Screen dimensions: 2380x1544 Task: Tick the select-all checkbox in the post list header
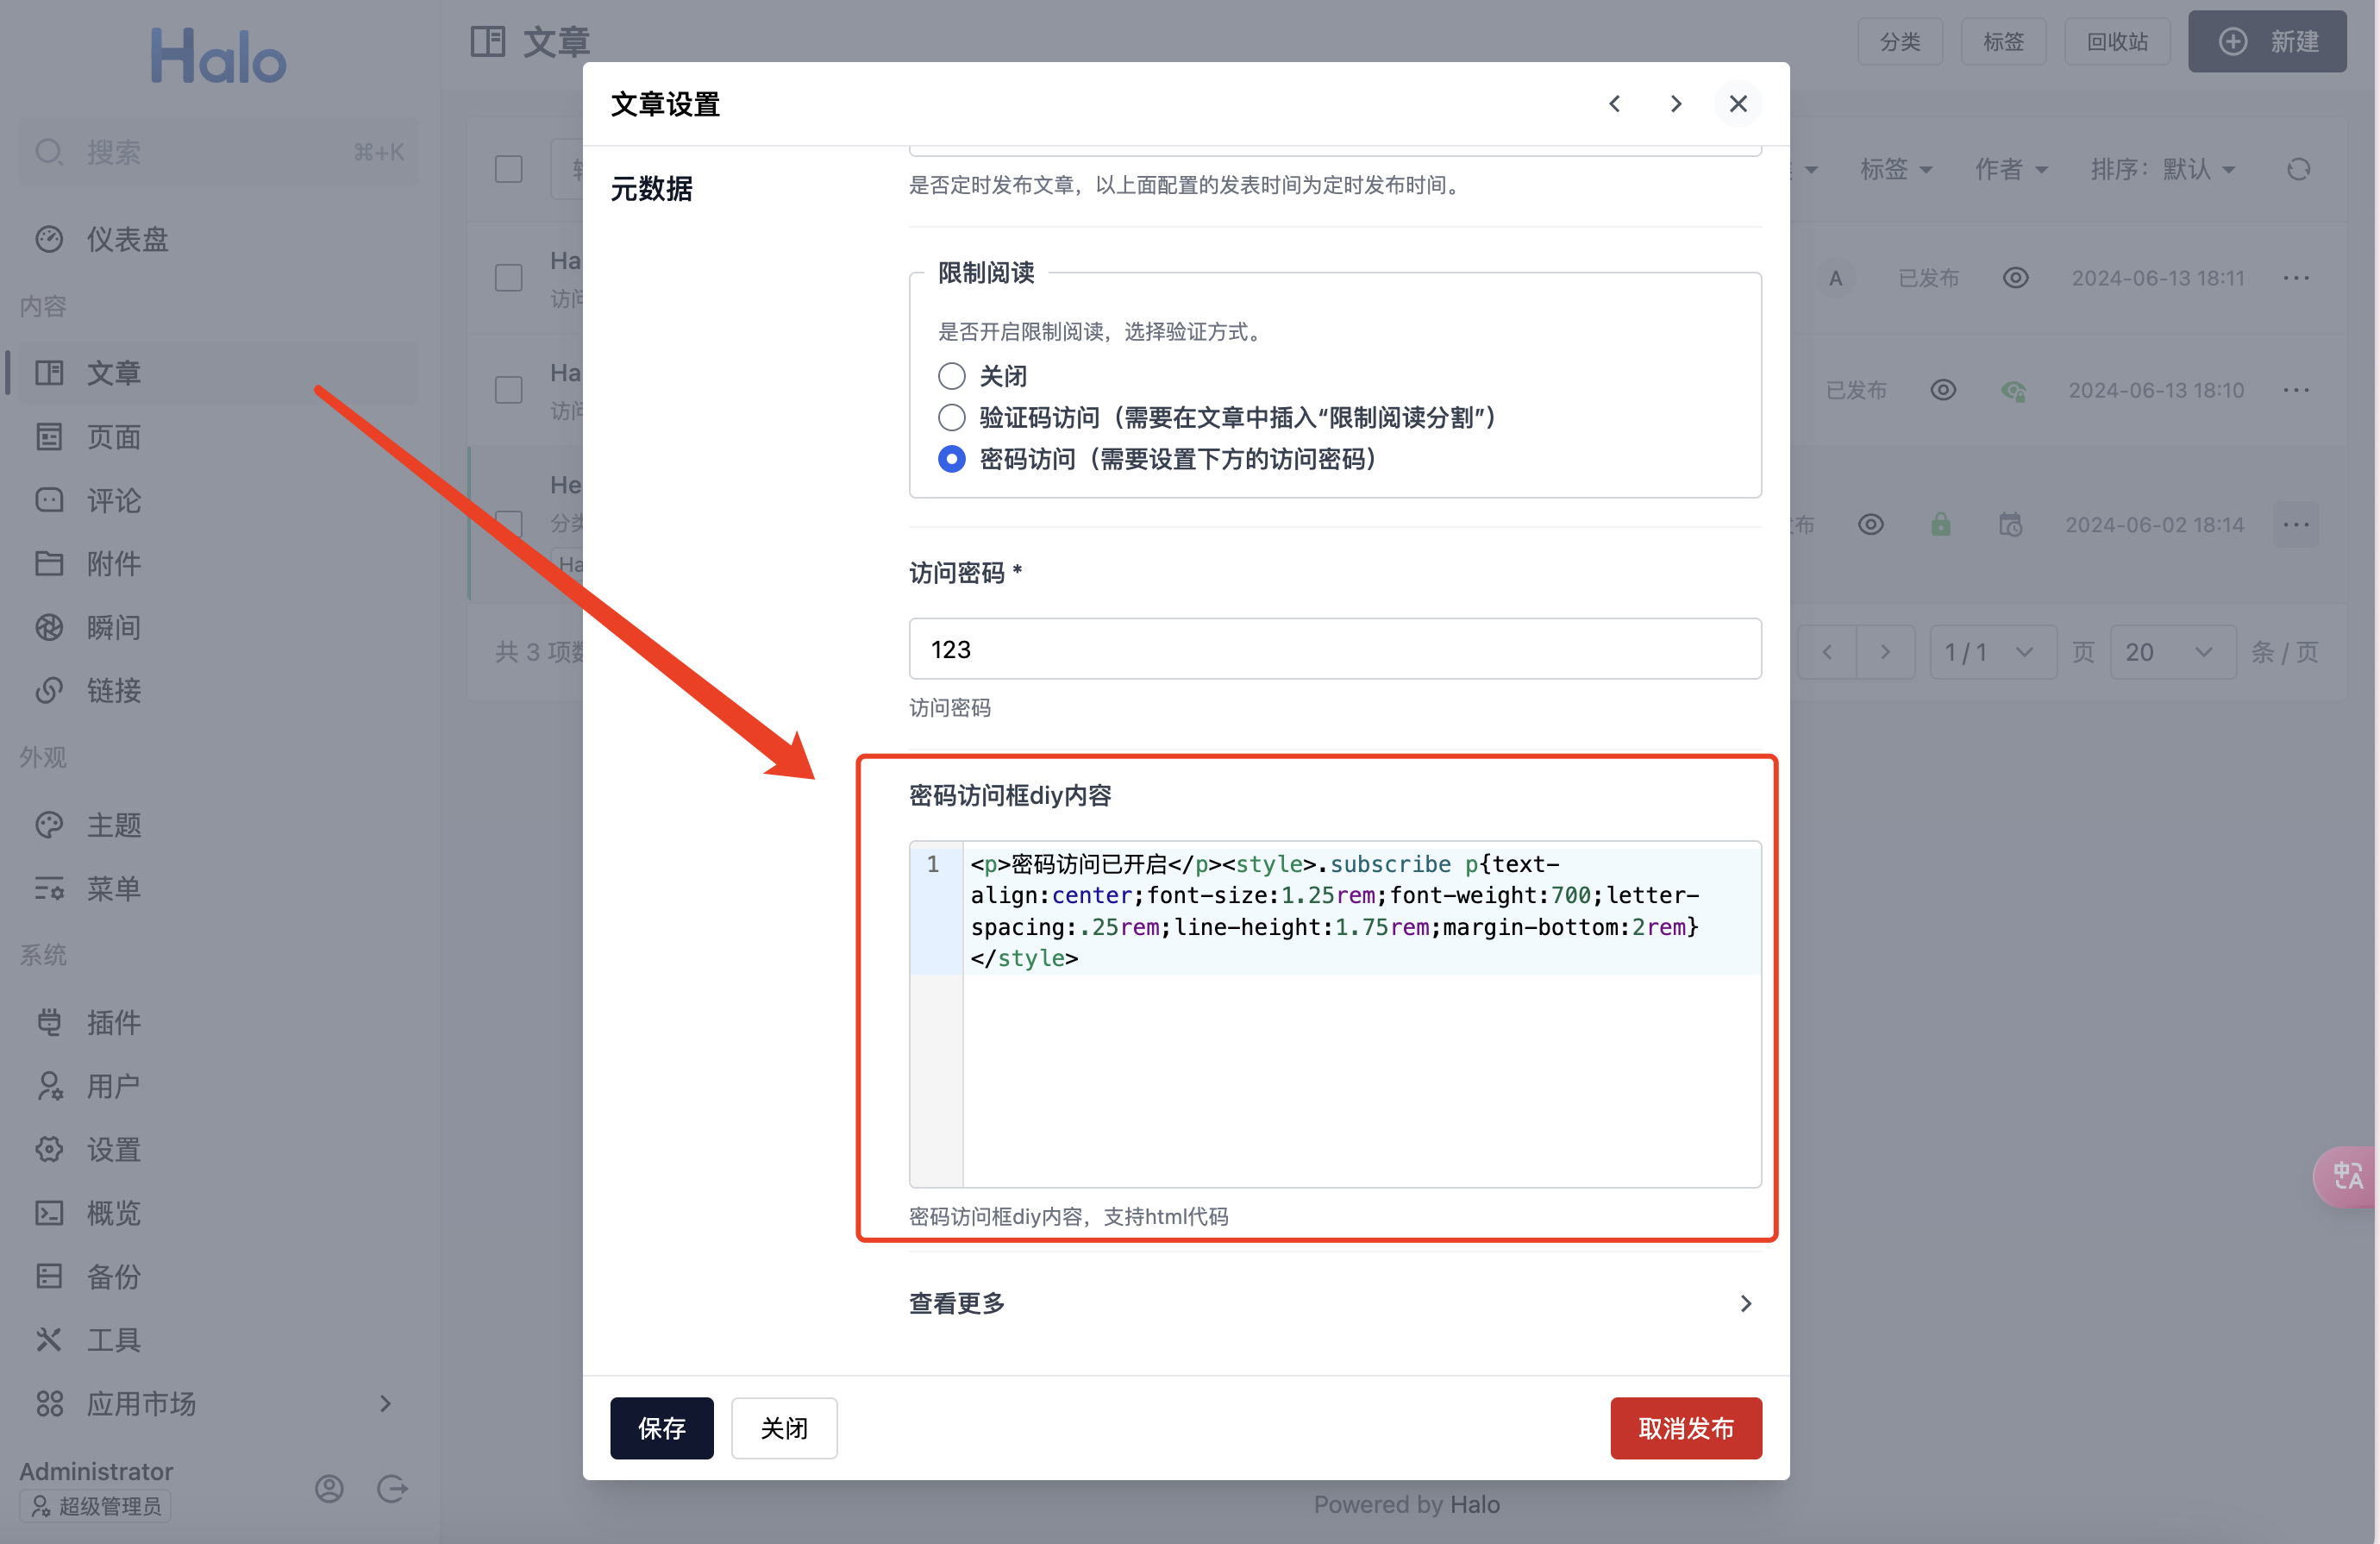(x=509, y=169)
